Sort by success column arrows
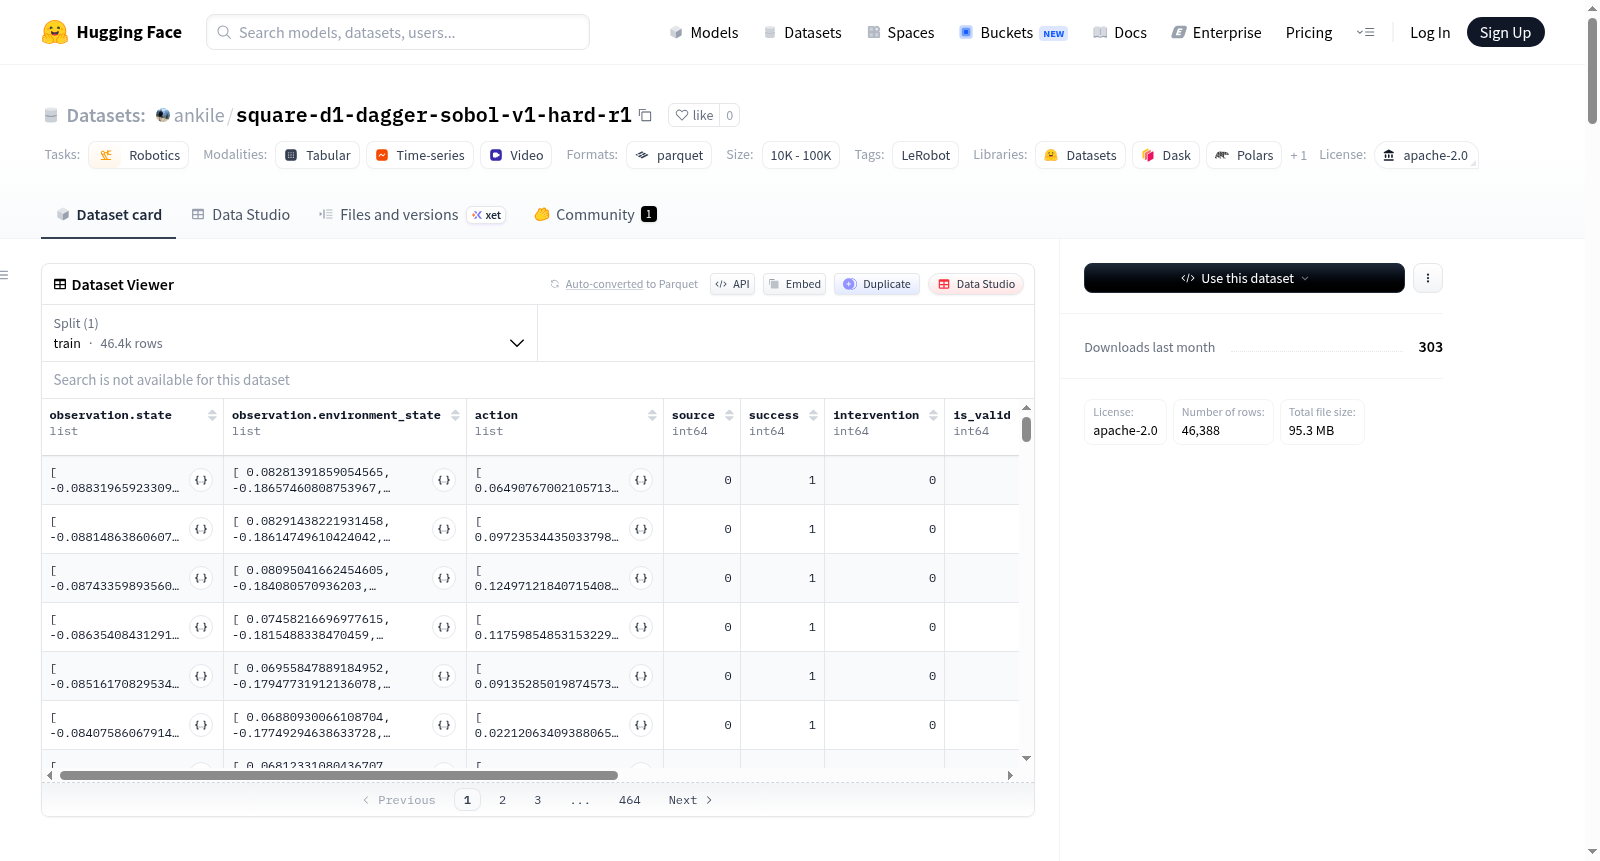The width and height of the screenshot is (1600, 861). tap(813, 415)
